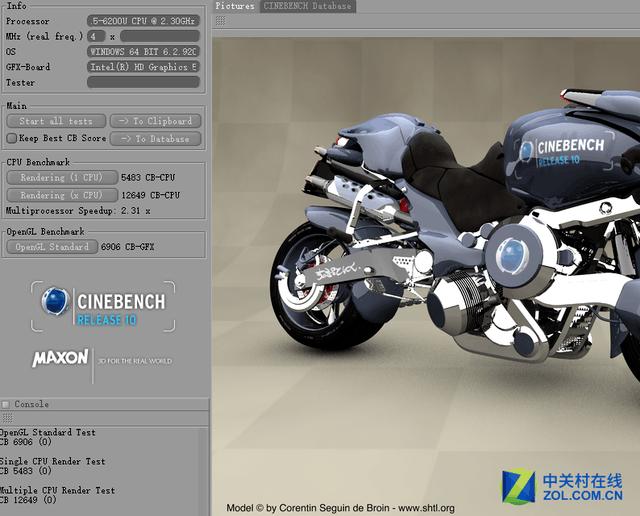The width and height of the screenshot is (640, 516).
Task: Copy results with the To Clipboard button
Action: [x=155, y=121]
